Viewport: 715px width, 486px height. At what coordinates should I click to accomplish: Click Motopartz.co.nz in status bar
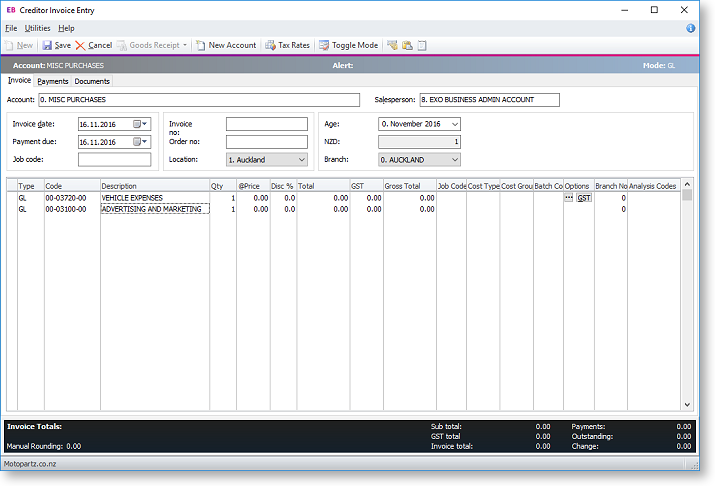click(x=30, y=464)
